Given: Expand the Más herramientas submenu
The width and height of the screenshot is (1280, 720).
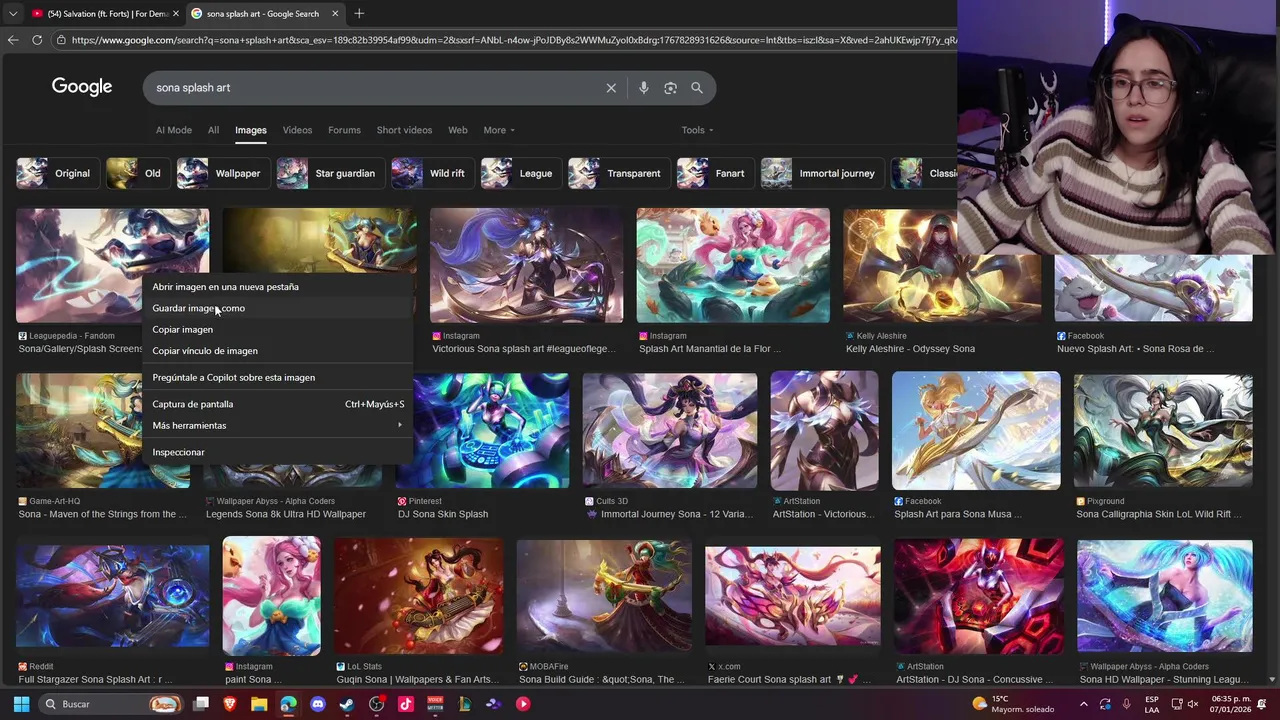Looking at the screenshot, I should pos(277,425).
